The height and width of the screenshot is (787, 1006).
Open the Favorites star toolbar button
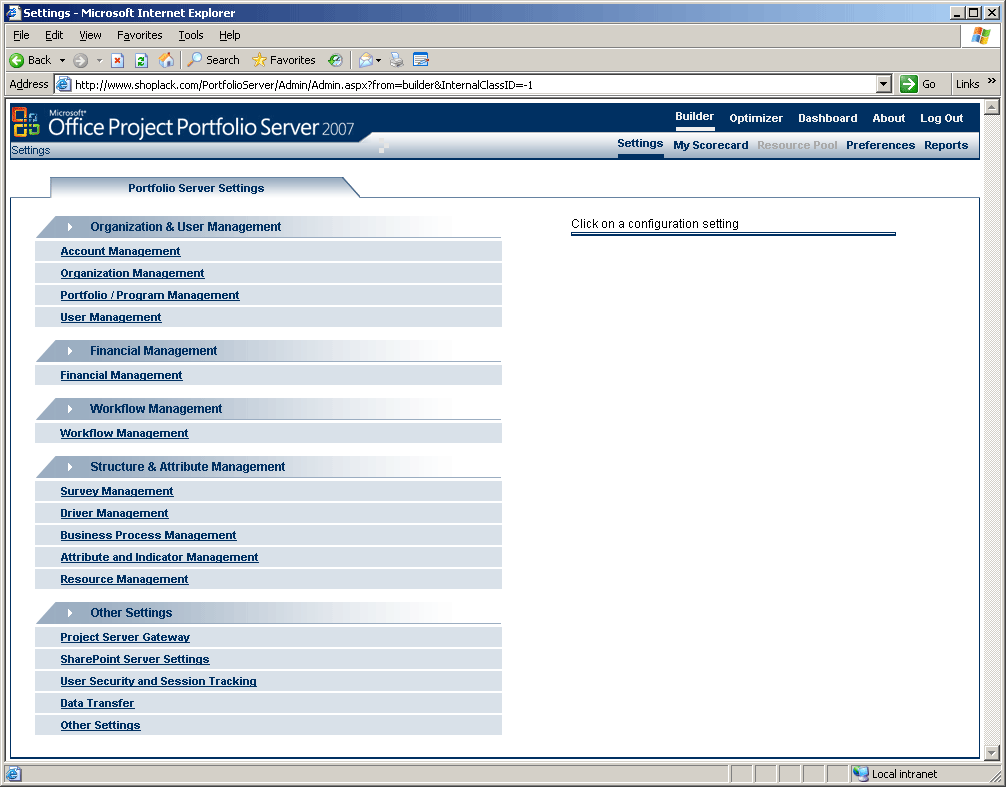(284, 60)
